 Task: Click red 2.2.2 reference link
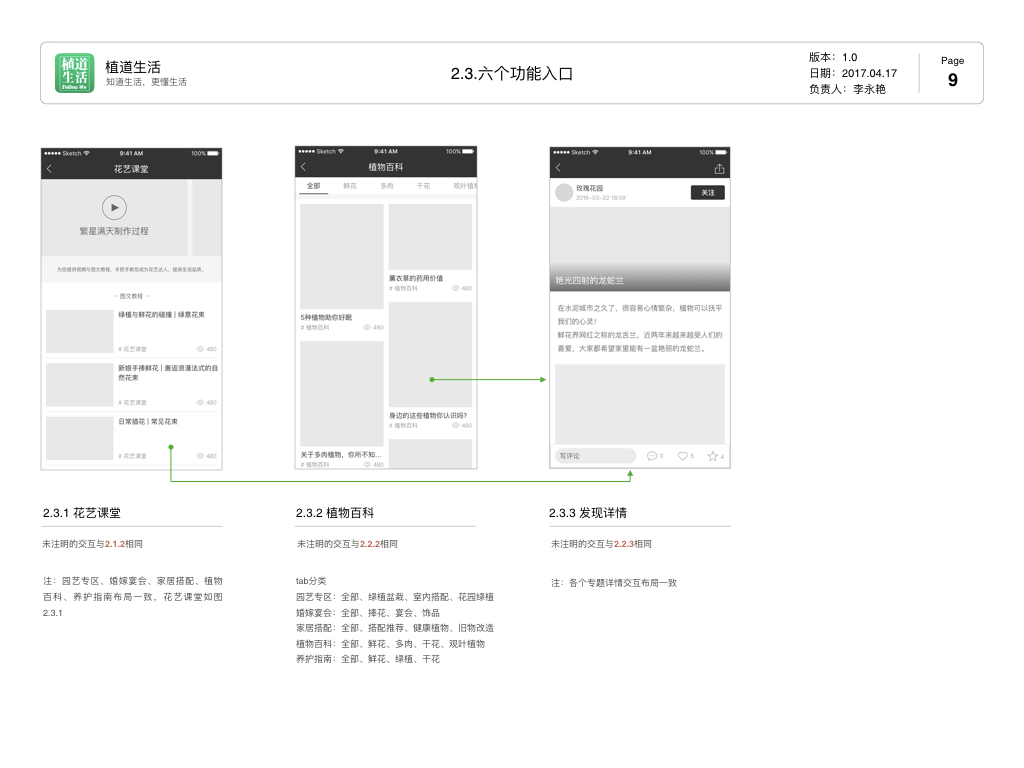[x=370, y=543]
